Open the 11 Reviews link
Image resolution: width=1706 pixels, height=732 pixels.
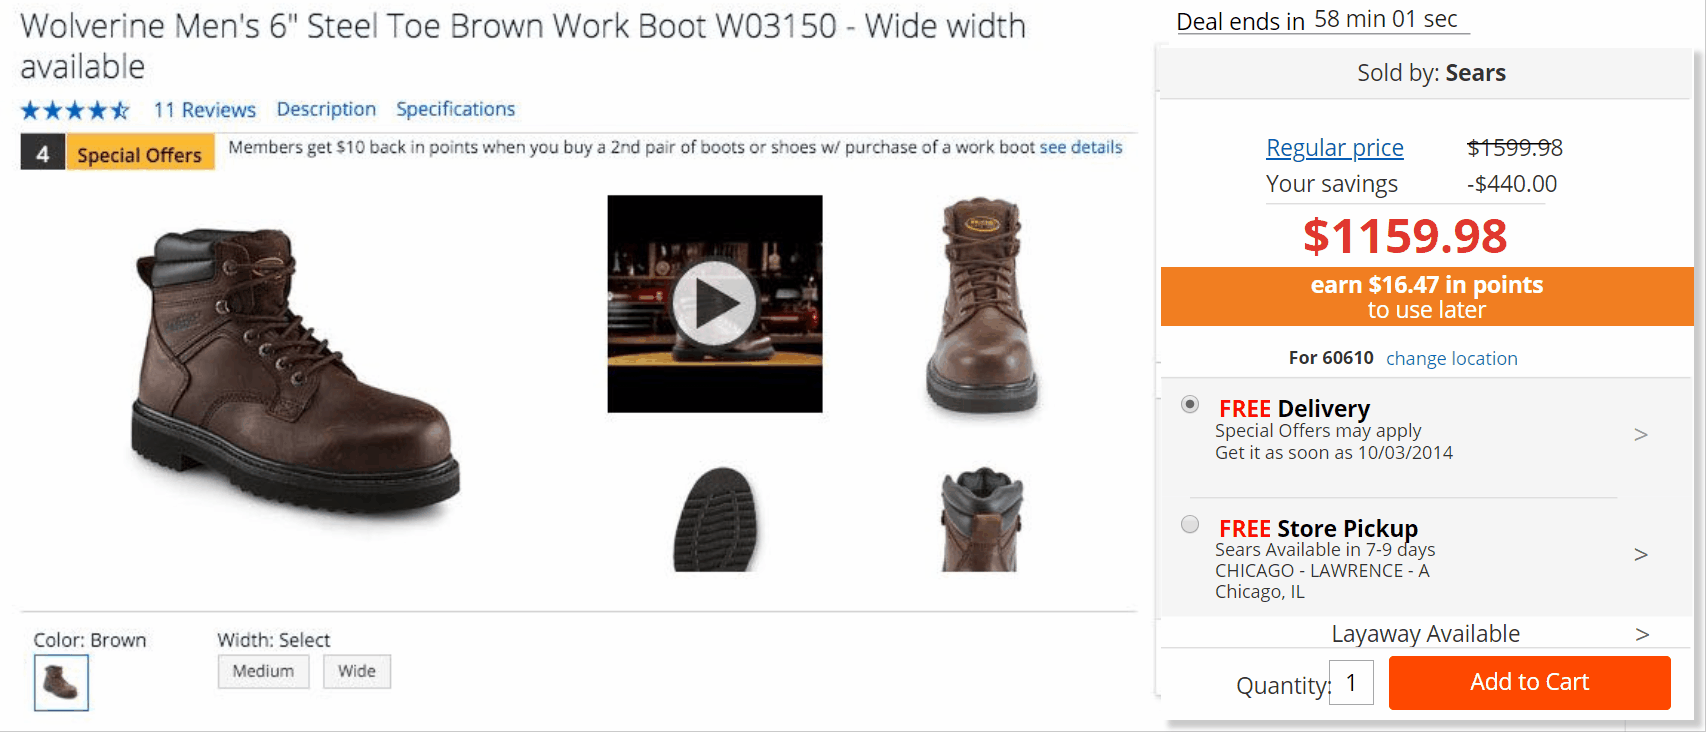coord(205,110)
